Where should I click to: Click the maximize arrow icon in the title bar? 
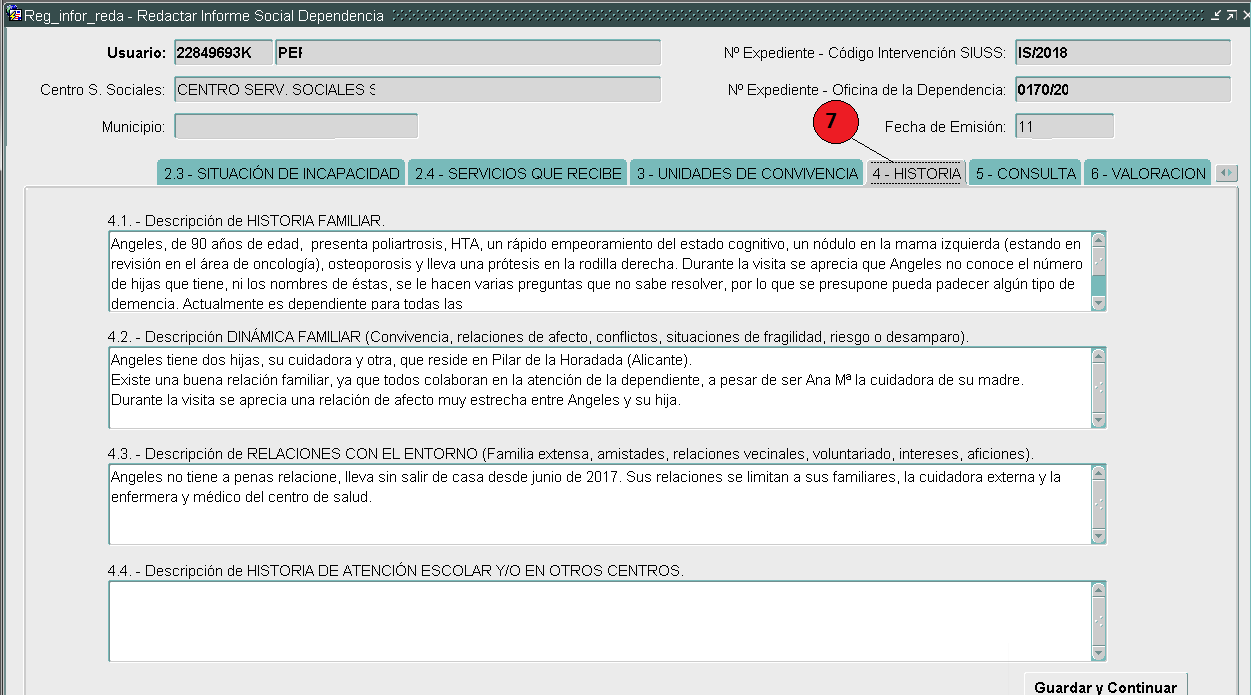pos(1230,13)
